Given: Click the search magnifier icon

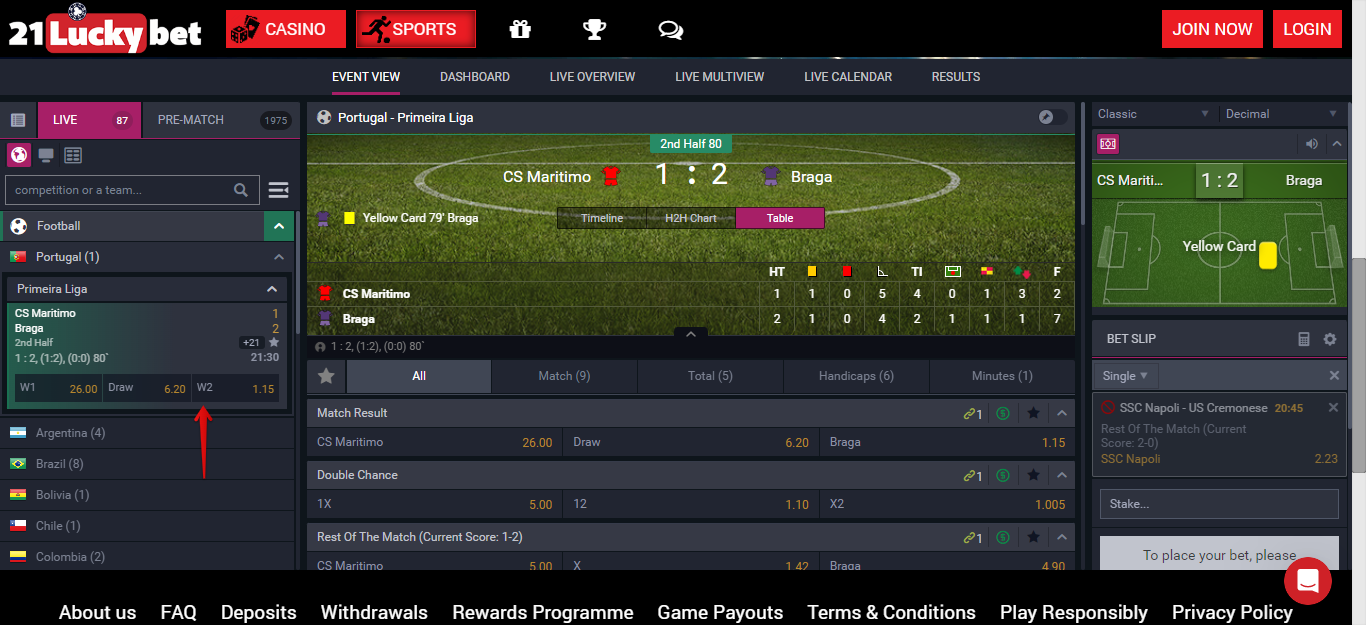Looking at the screenshot, I should pos(241,190).
